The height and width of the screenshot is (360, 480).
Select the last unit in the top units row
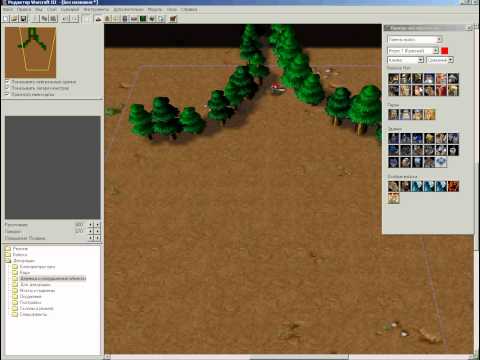453,78
